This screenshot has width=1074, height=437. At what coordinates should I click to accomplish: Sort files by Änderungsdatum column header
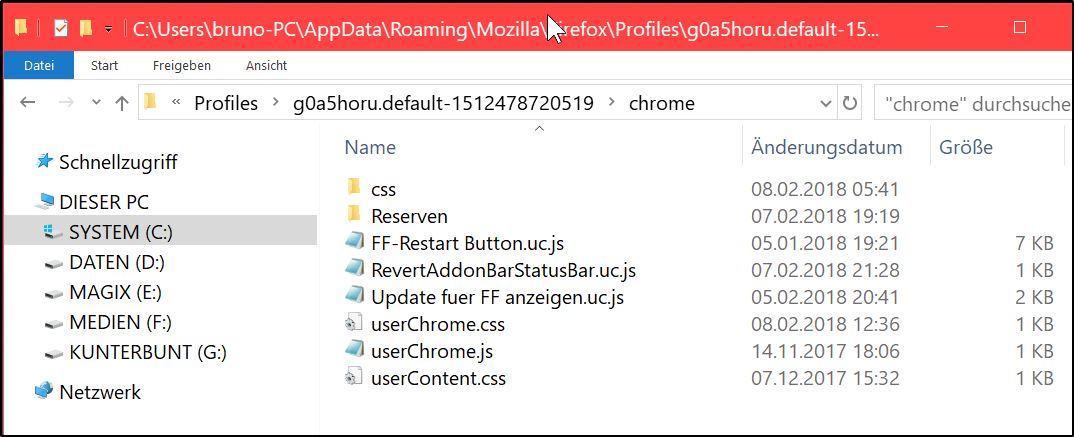tap(826, 147)
